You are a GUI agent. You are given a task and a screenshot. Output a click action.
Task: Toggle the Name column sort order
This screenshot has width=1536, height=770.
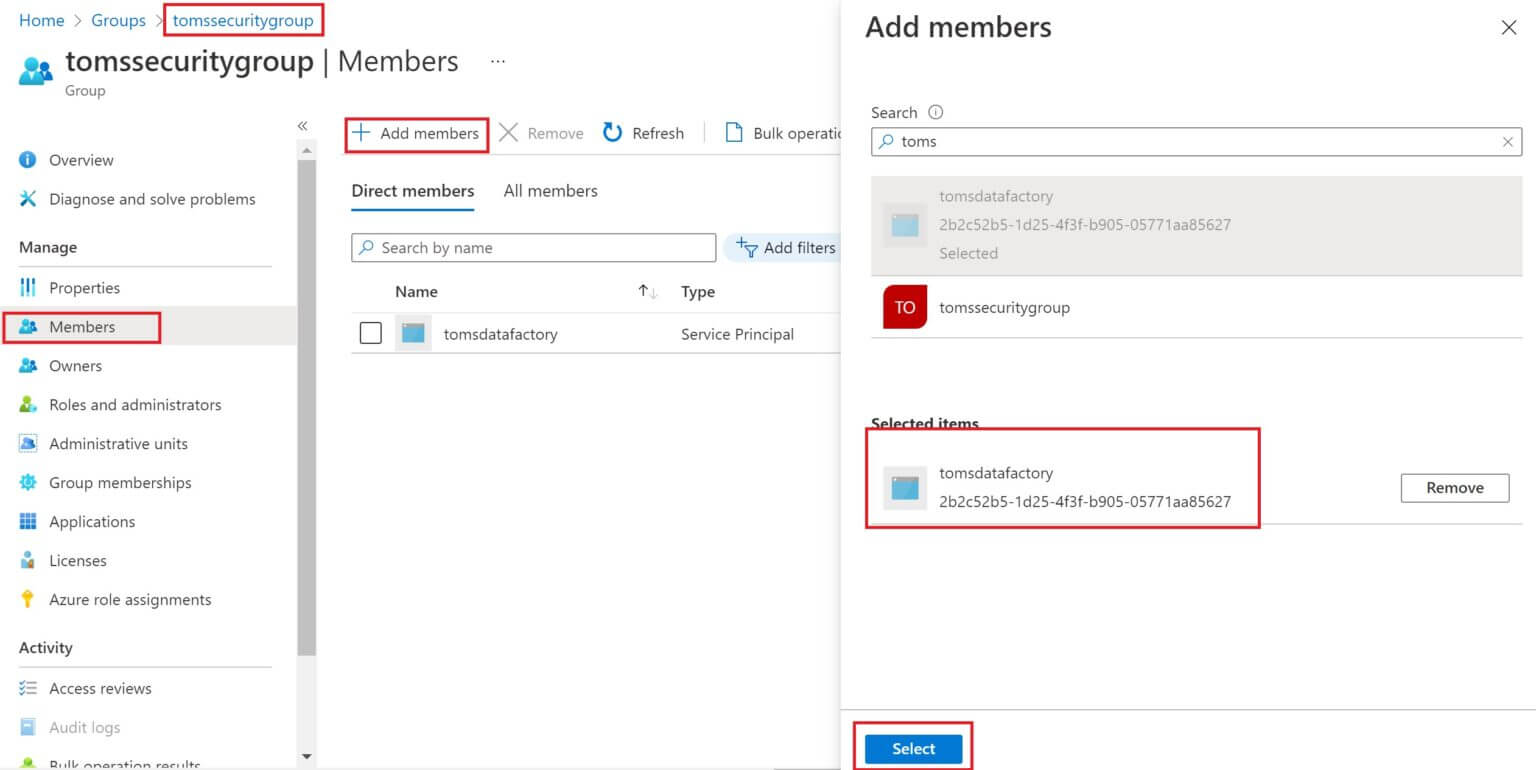pos(646,291)
